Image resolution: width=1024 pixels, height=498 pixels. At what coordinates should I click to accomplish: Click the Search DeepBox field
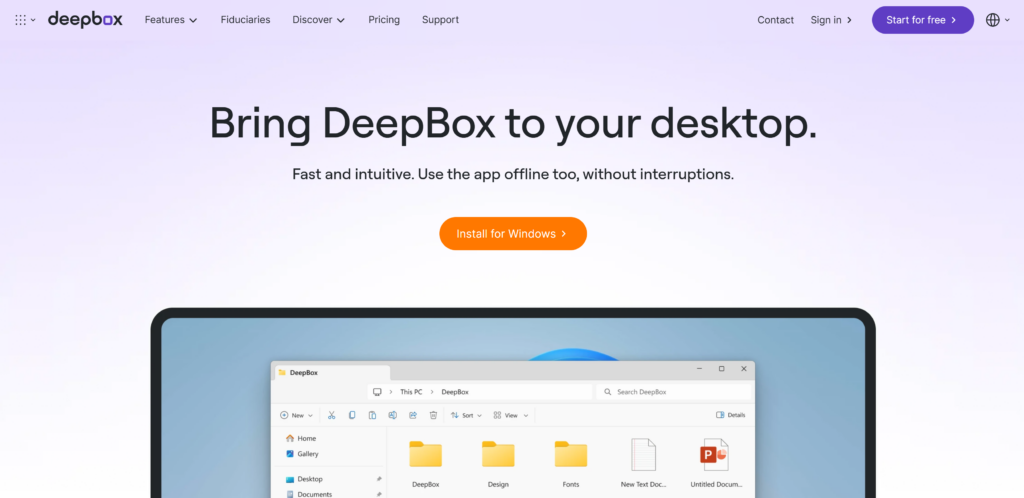tap(673, 392)
